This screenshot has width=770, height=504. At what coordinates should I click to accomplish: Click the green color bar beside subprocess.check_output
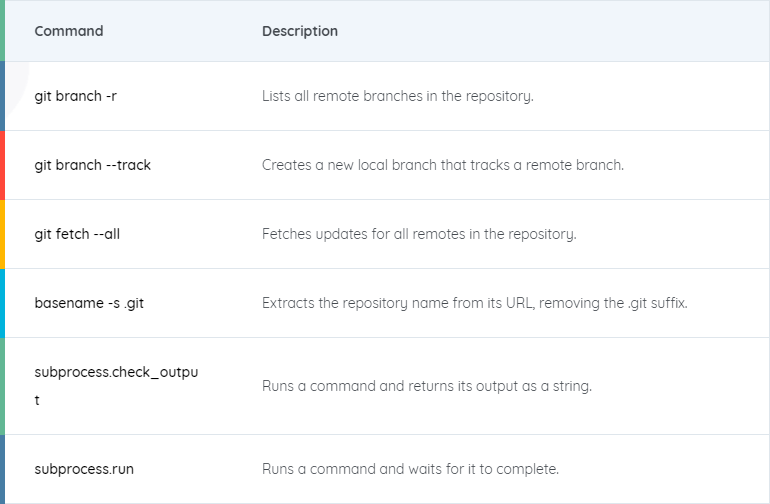[2, 386]
